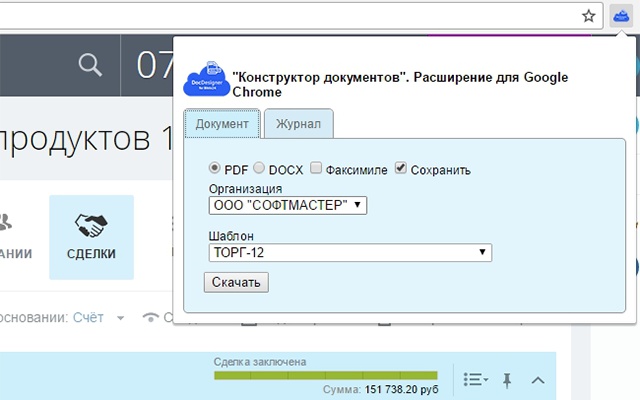640x400 pixels.
Task: Uncheck the Сохранить checkbox
Action: [x=400, y=168]
